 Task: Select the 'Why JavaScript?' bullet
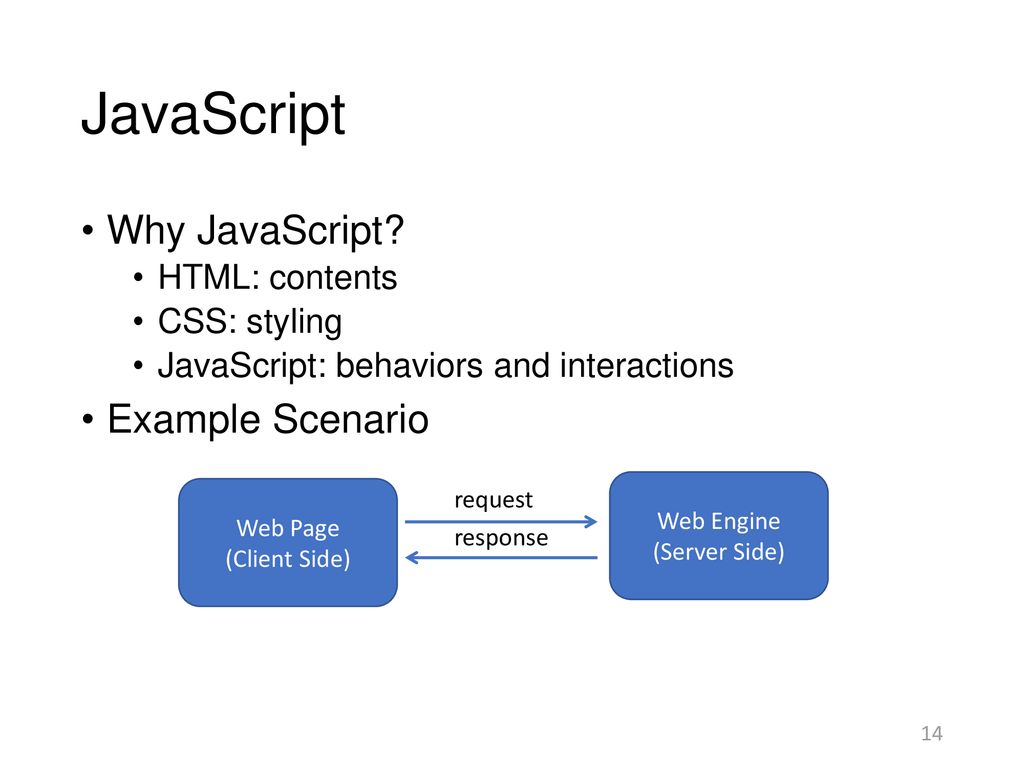coord(255,231)
